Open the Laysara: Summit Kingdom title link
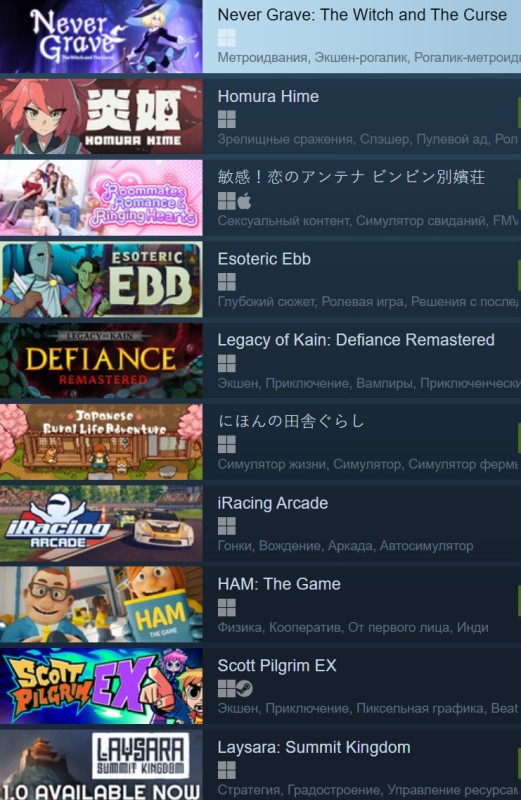The width and height of the screenshot is (521, 800). 314,747
